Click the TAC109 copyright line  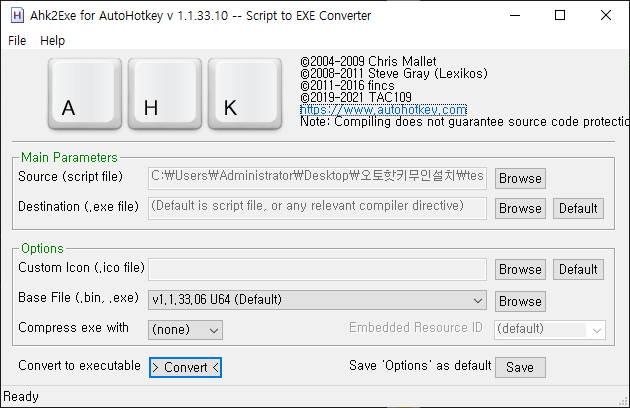(356, 97)
